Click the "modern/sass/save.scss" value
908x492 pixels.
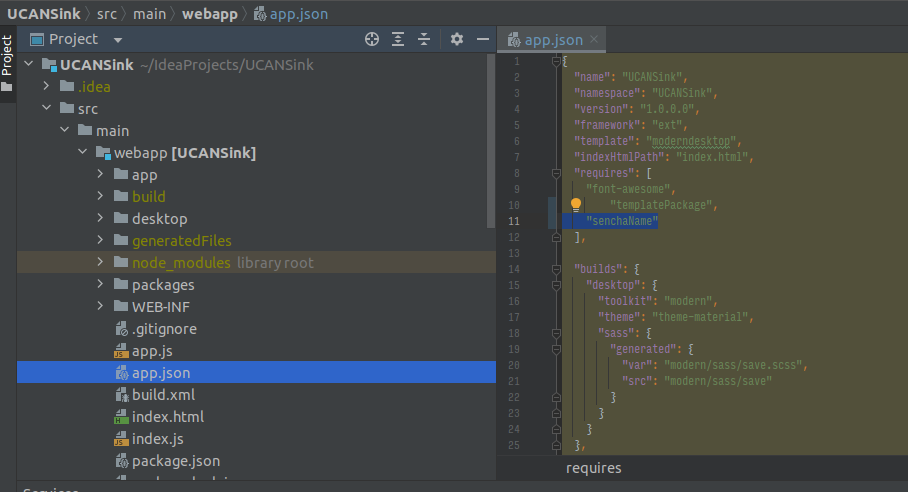(x=733, y=365)
